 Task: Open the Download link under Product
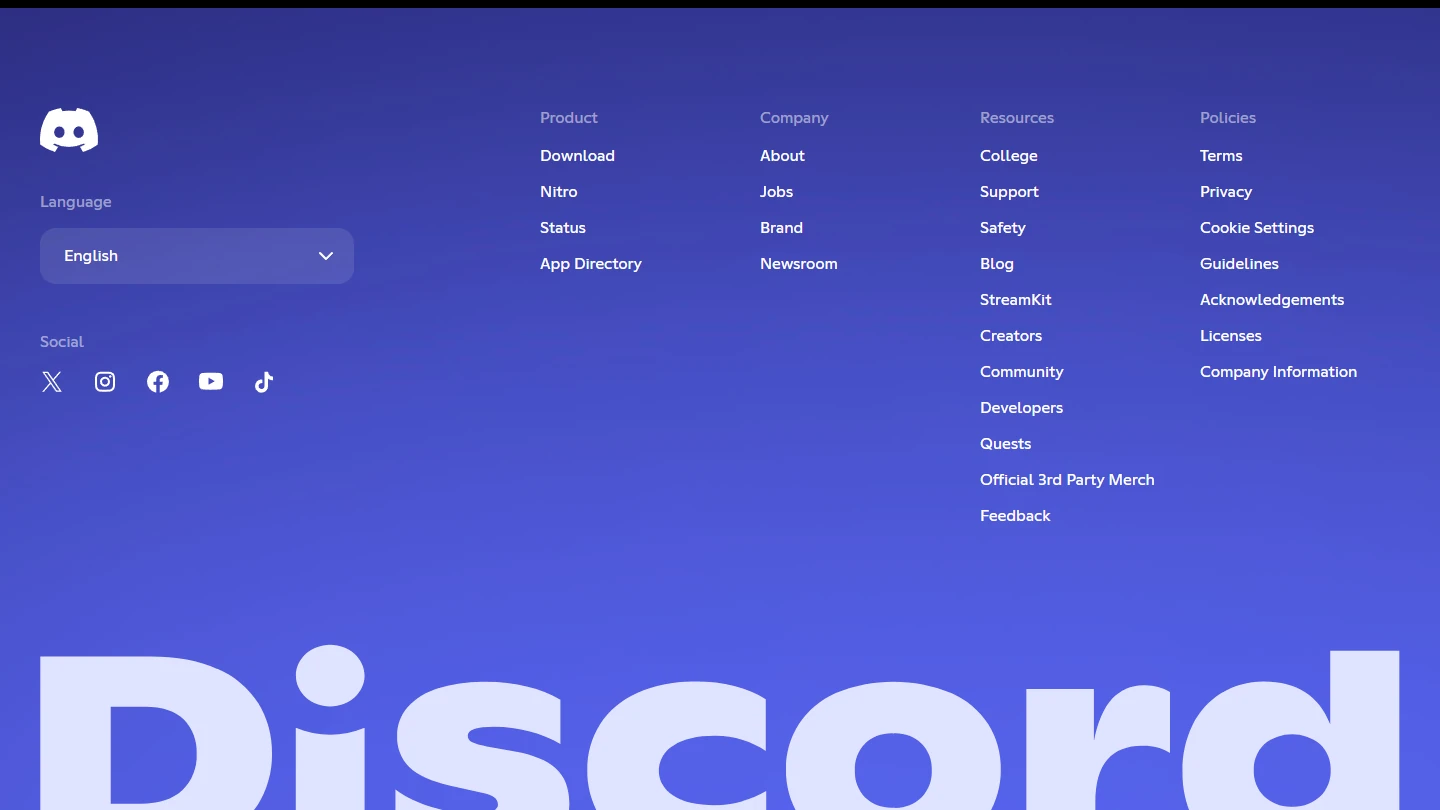577,156
